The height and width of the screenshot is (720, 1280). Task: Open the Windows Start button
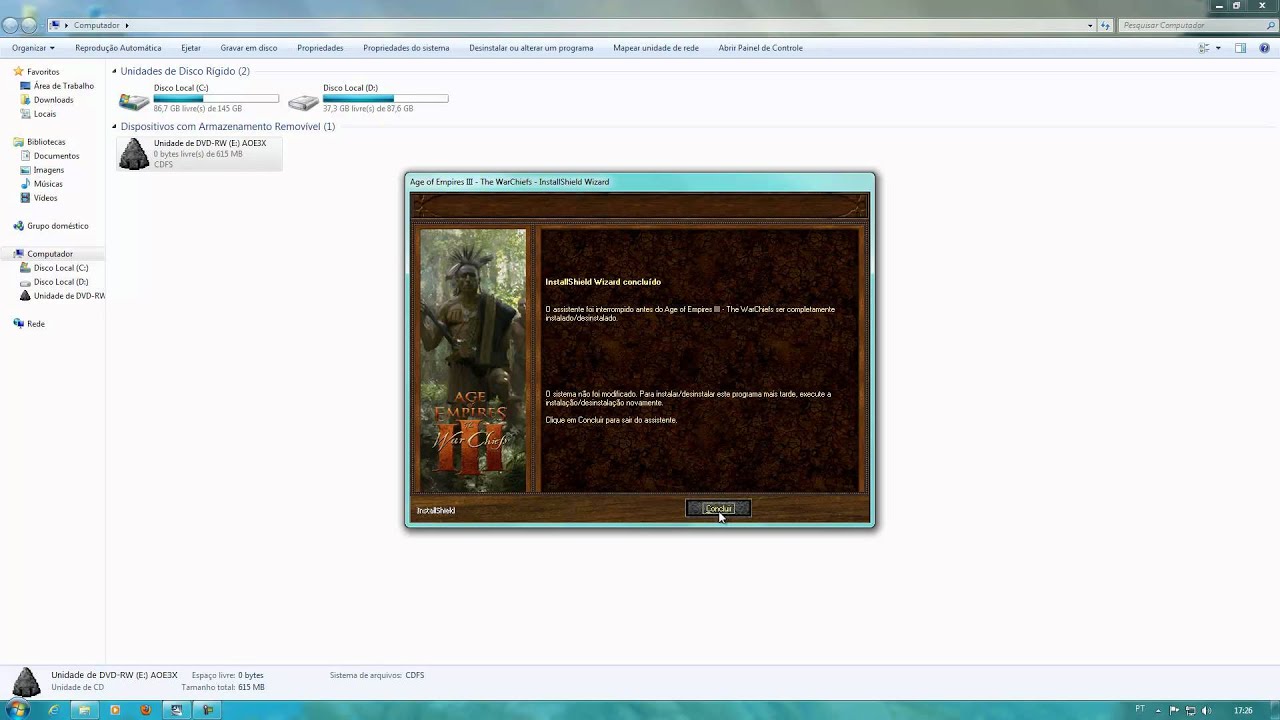[x=17, y=710]
